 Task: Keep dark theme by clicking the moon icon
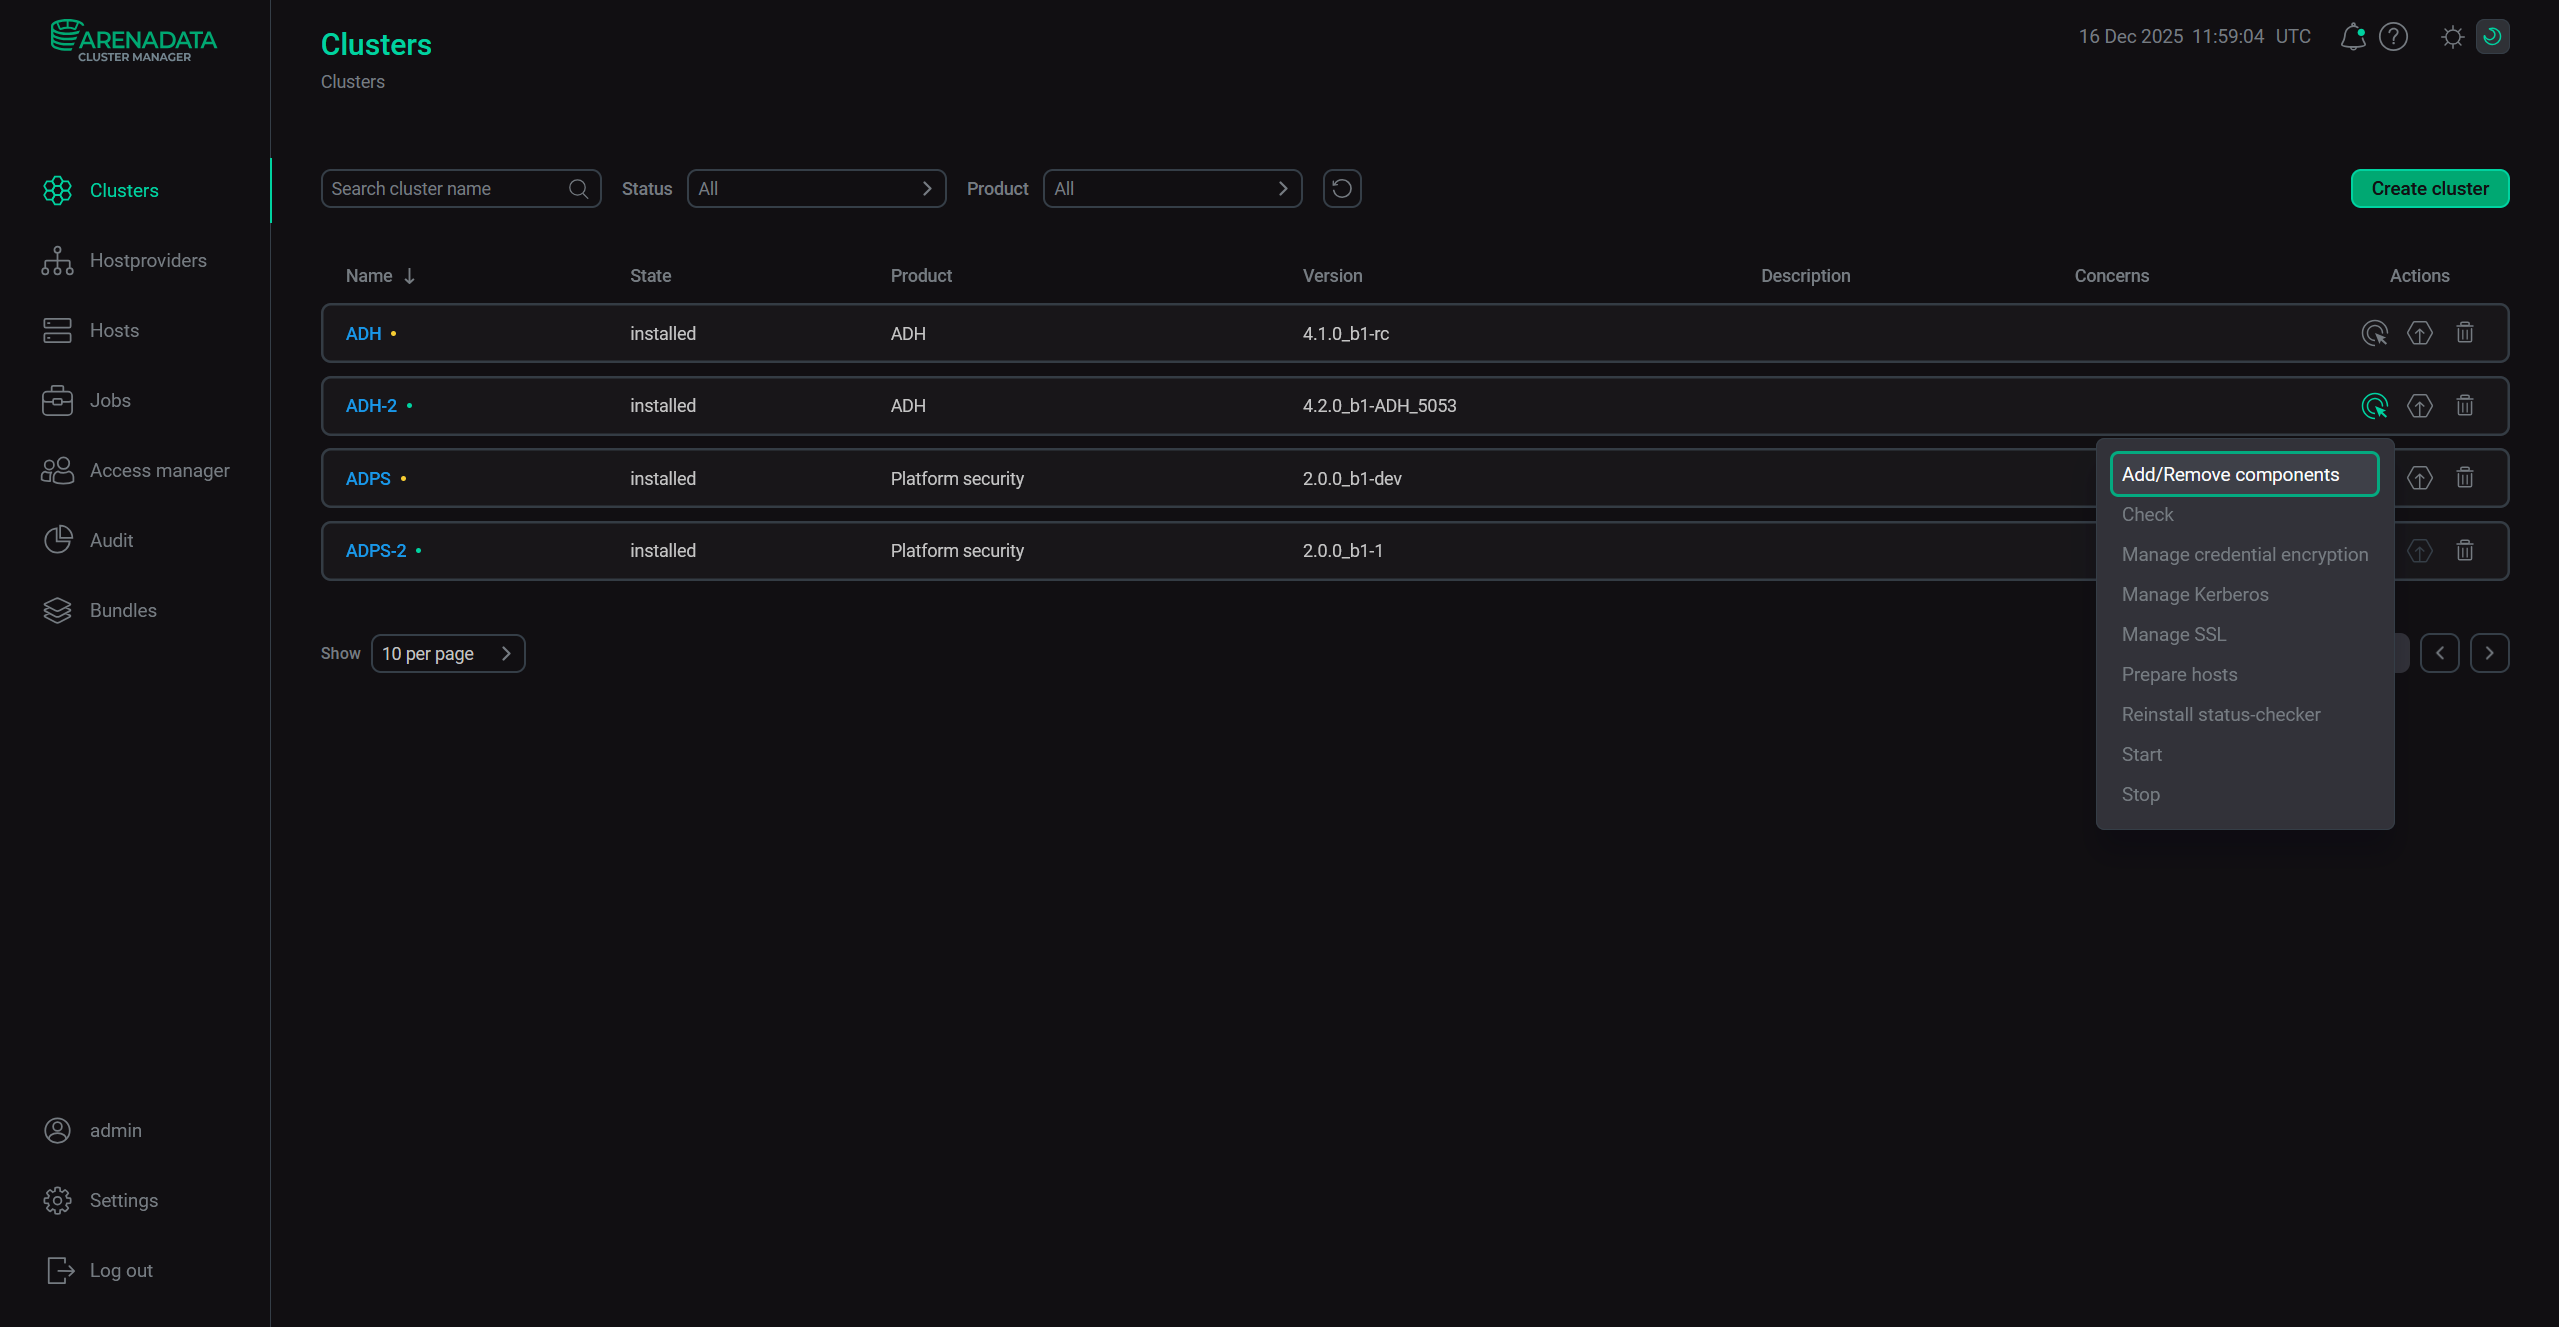2492,37
